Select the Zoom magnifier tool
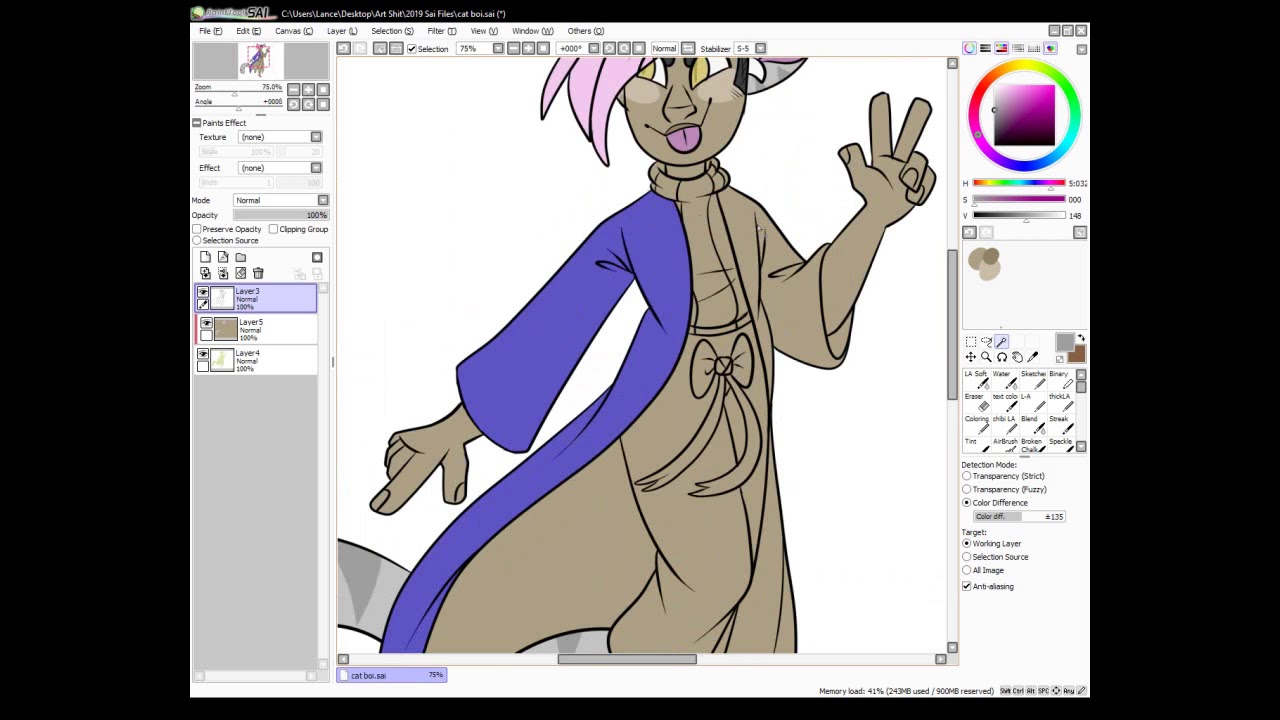Viewport: 1280px width, 720px height. 986,357
